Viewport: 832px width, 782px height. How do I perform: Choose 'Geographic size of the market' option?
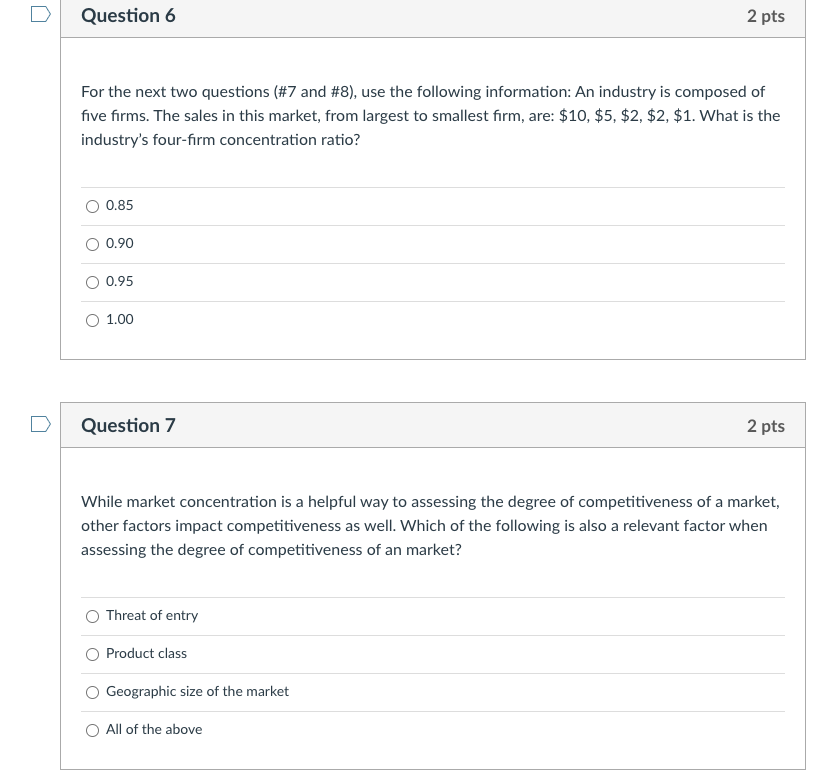pyautogui.click(x=92, y=692)
